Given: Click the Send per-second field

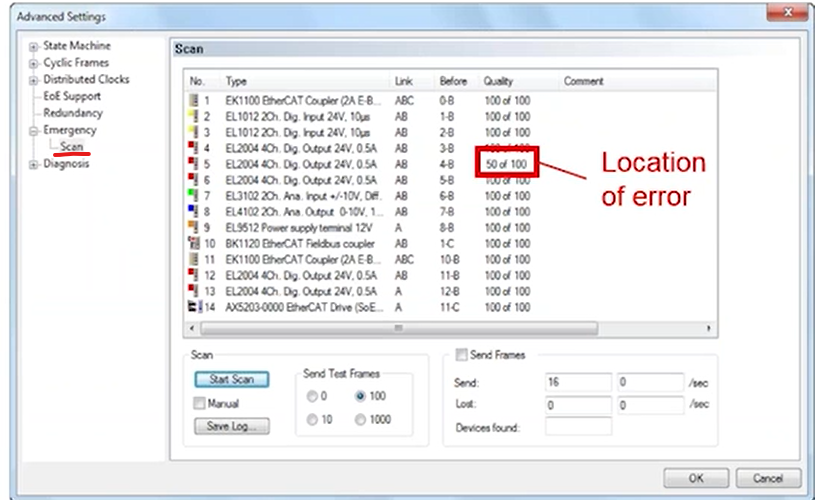Looking at the screenshot, I should click(650, 383).
